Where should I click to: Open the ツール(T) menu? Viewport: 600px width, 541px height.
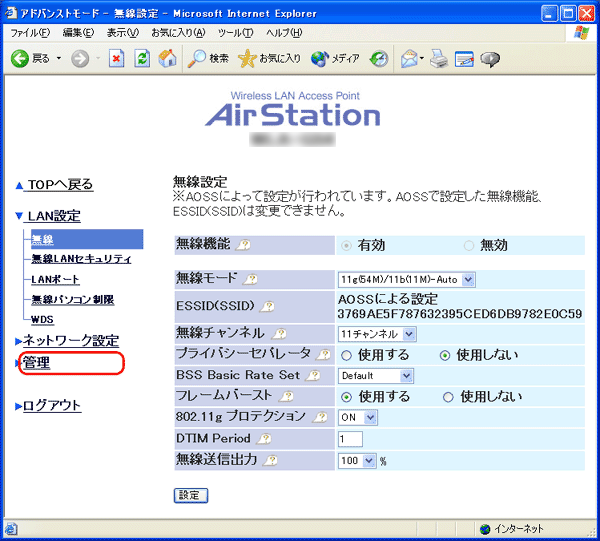coord(236,33)
